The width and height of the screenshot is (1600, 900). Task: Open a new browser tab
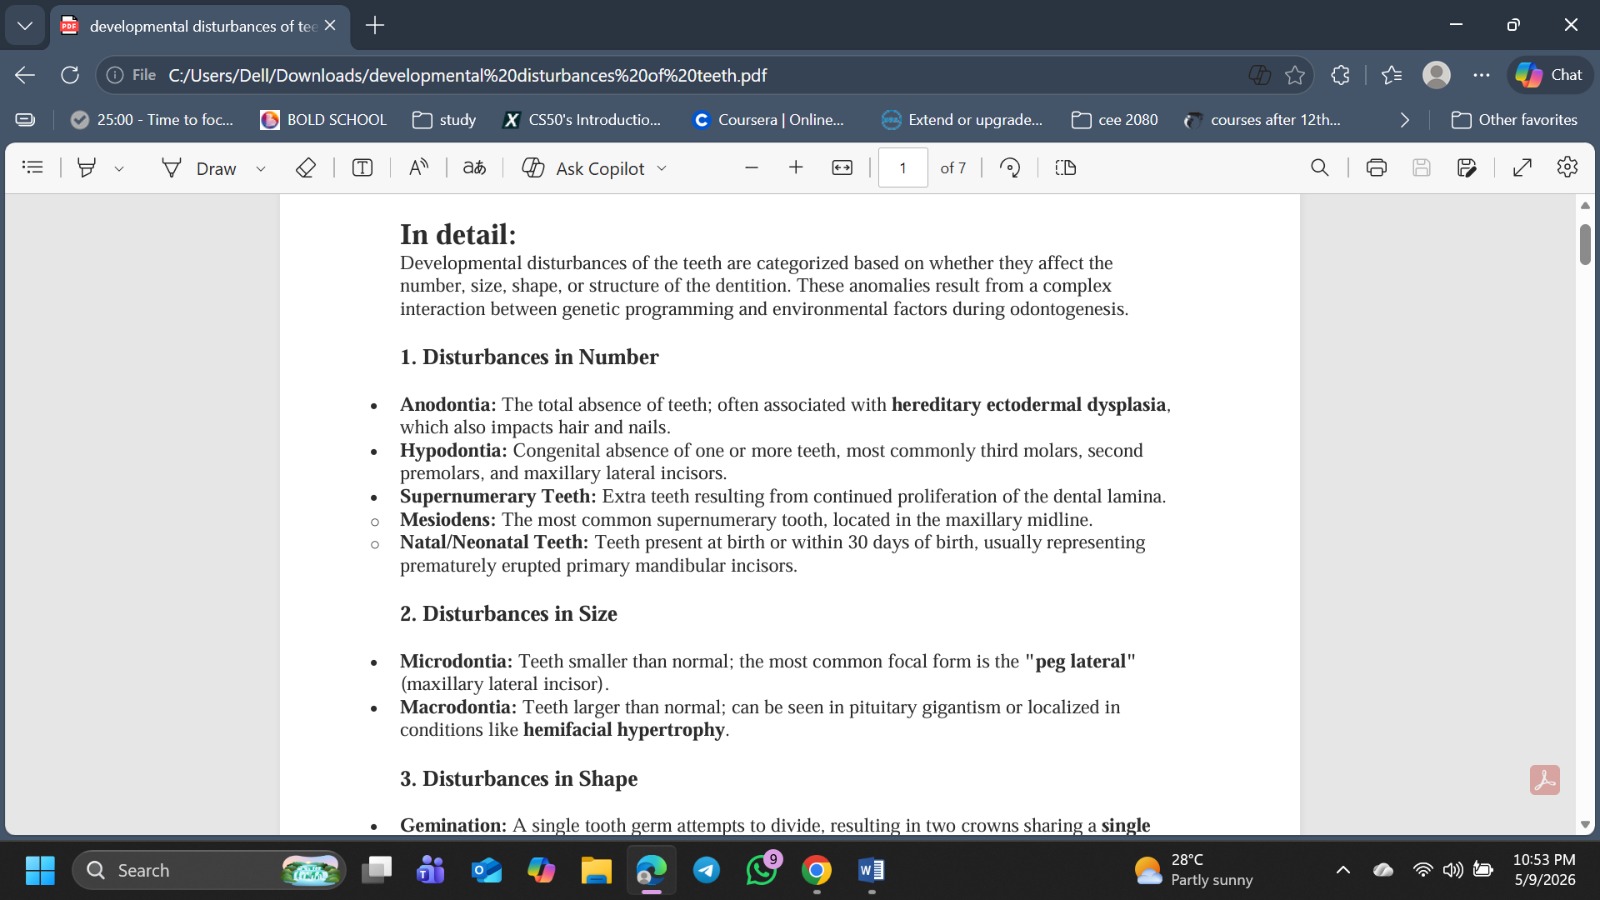pos(375,25)
